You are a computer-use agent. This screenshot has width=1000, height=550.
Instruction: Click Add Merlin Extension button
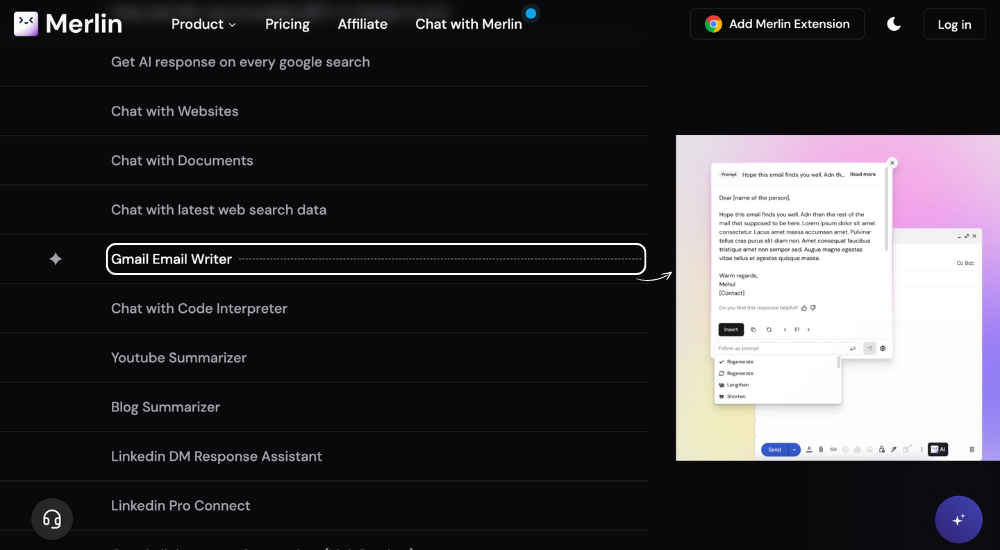coord(777,24)
